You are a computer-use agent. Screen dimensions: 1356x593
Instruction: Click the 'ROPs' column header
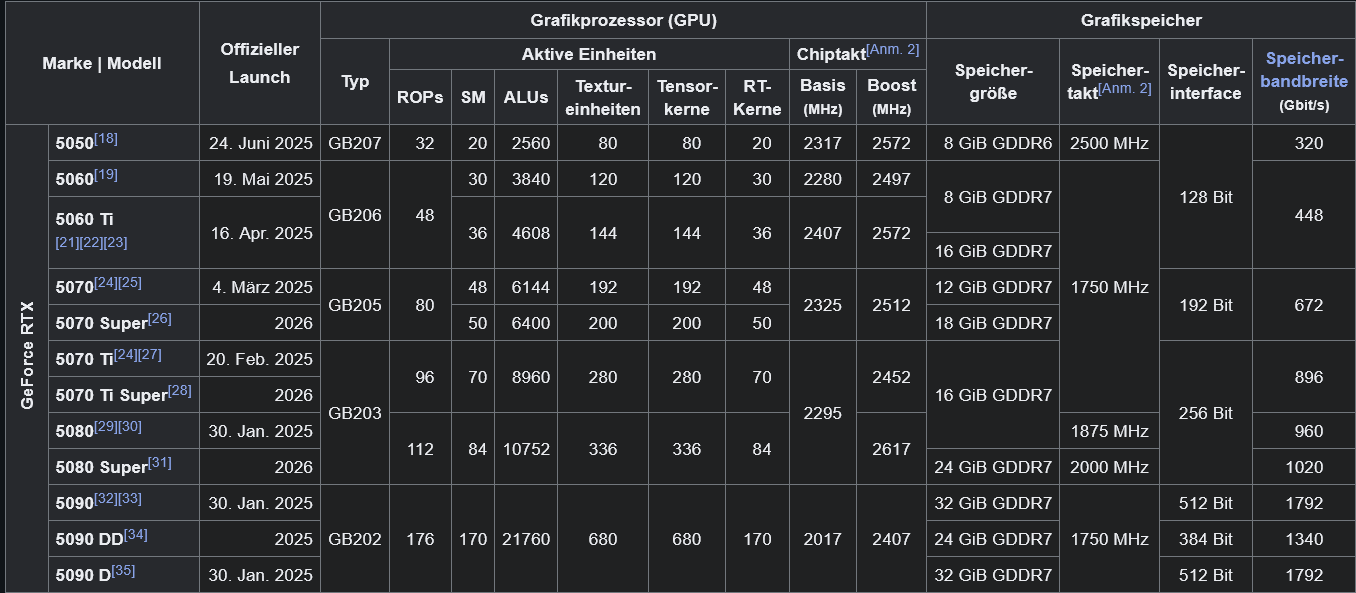(x=420, y=97)
